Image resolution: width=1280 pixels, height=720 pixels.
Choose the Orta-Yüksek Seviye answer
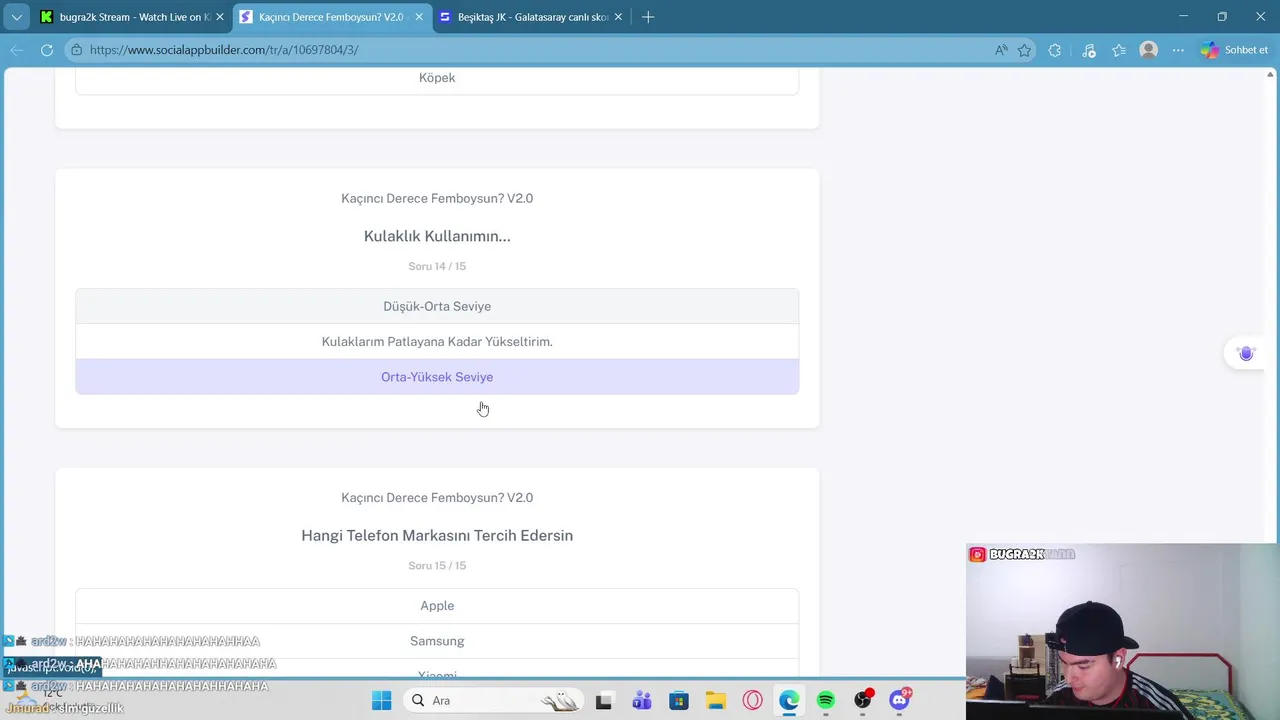pyautogui.click(x=437, y=377)
